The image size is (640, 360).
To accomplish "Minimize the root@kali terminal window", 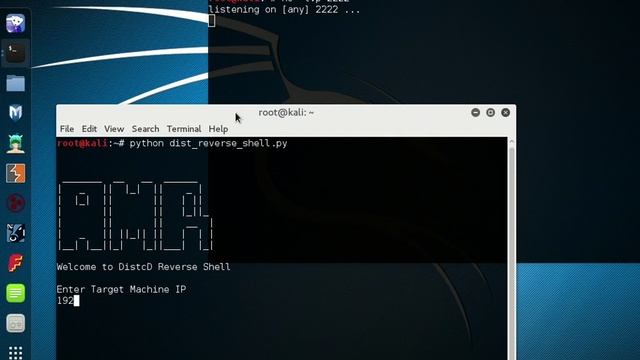I will (x=476, y=112).
